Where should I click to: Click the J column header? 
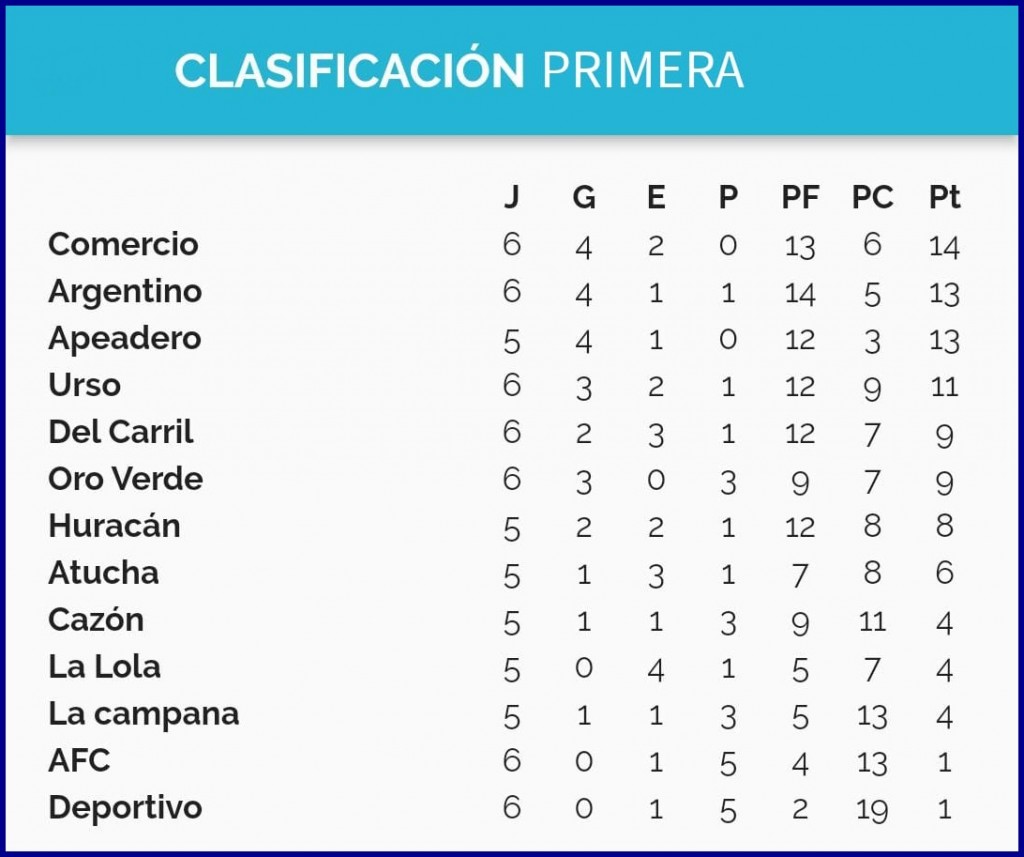pyautogui.click(x=511, y=198)
